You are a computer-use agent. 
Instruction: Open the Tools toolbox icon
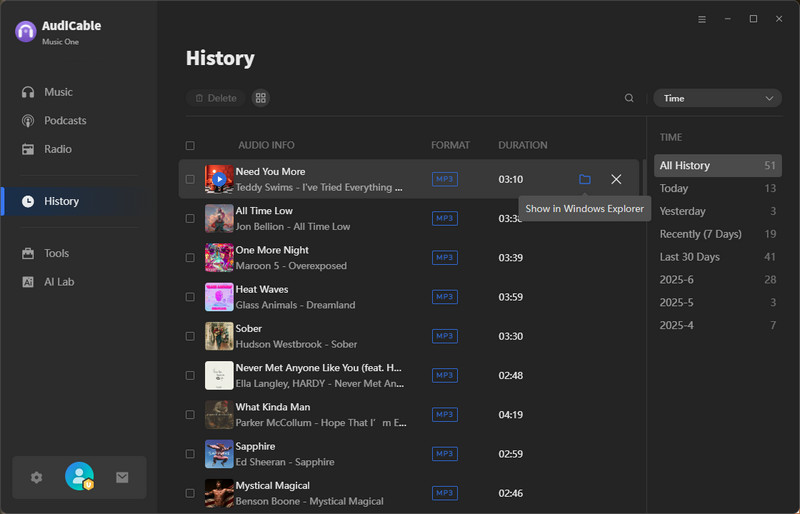click(28, 253)
